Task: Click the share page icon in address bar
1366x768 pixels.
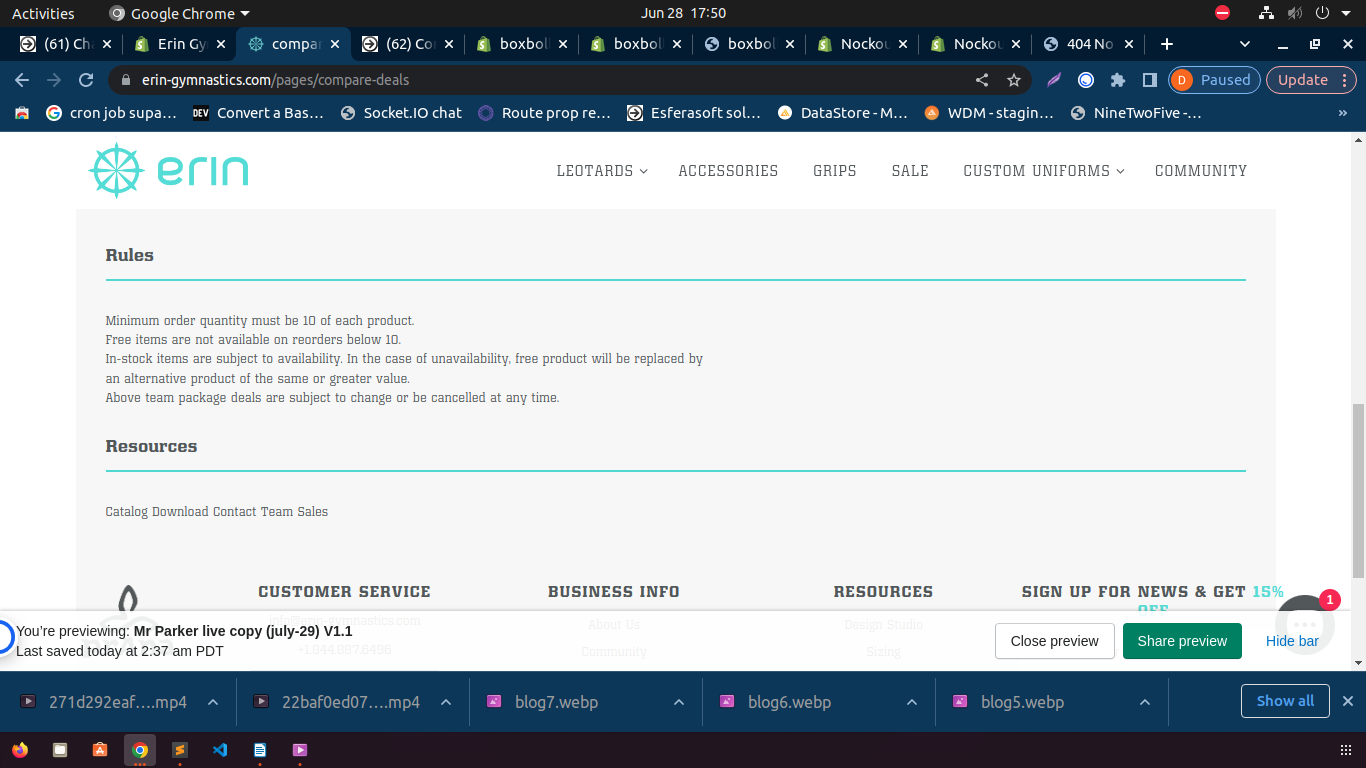Action: (x=982, y=80)
